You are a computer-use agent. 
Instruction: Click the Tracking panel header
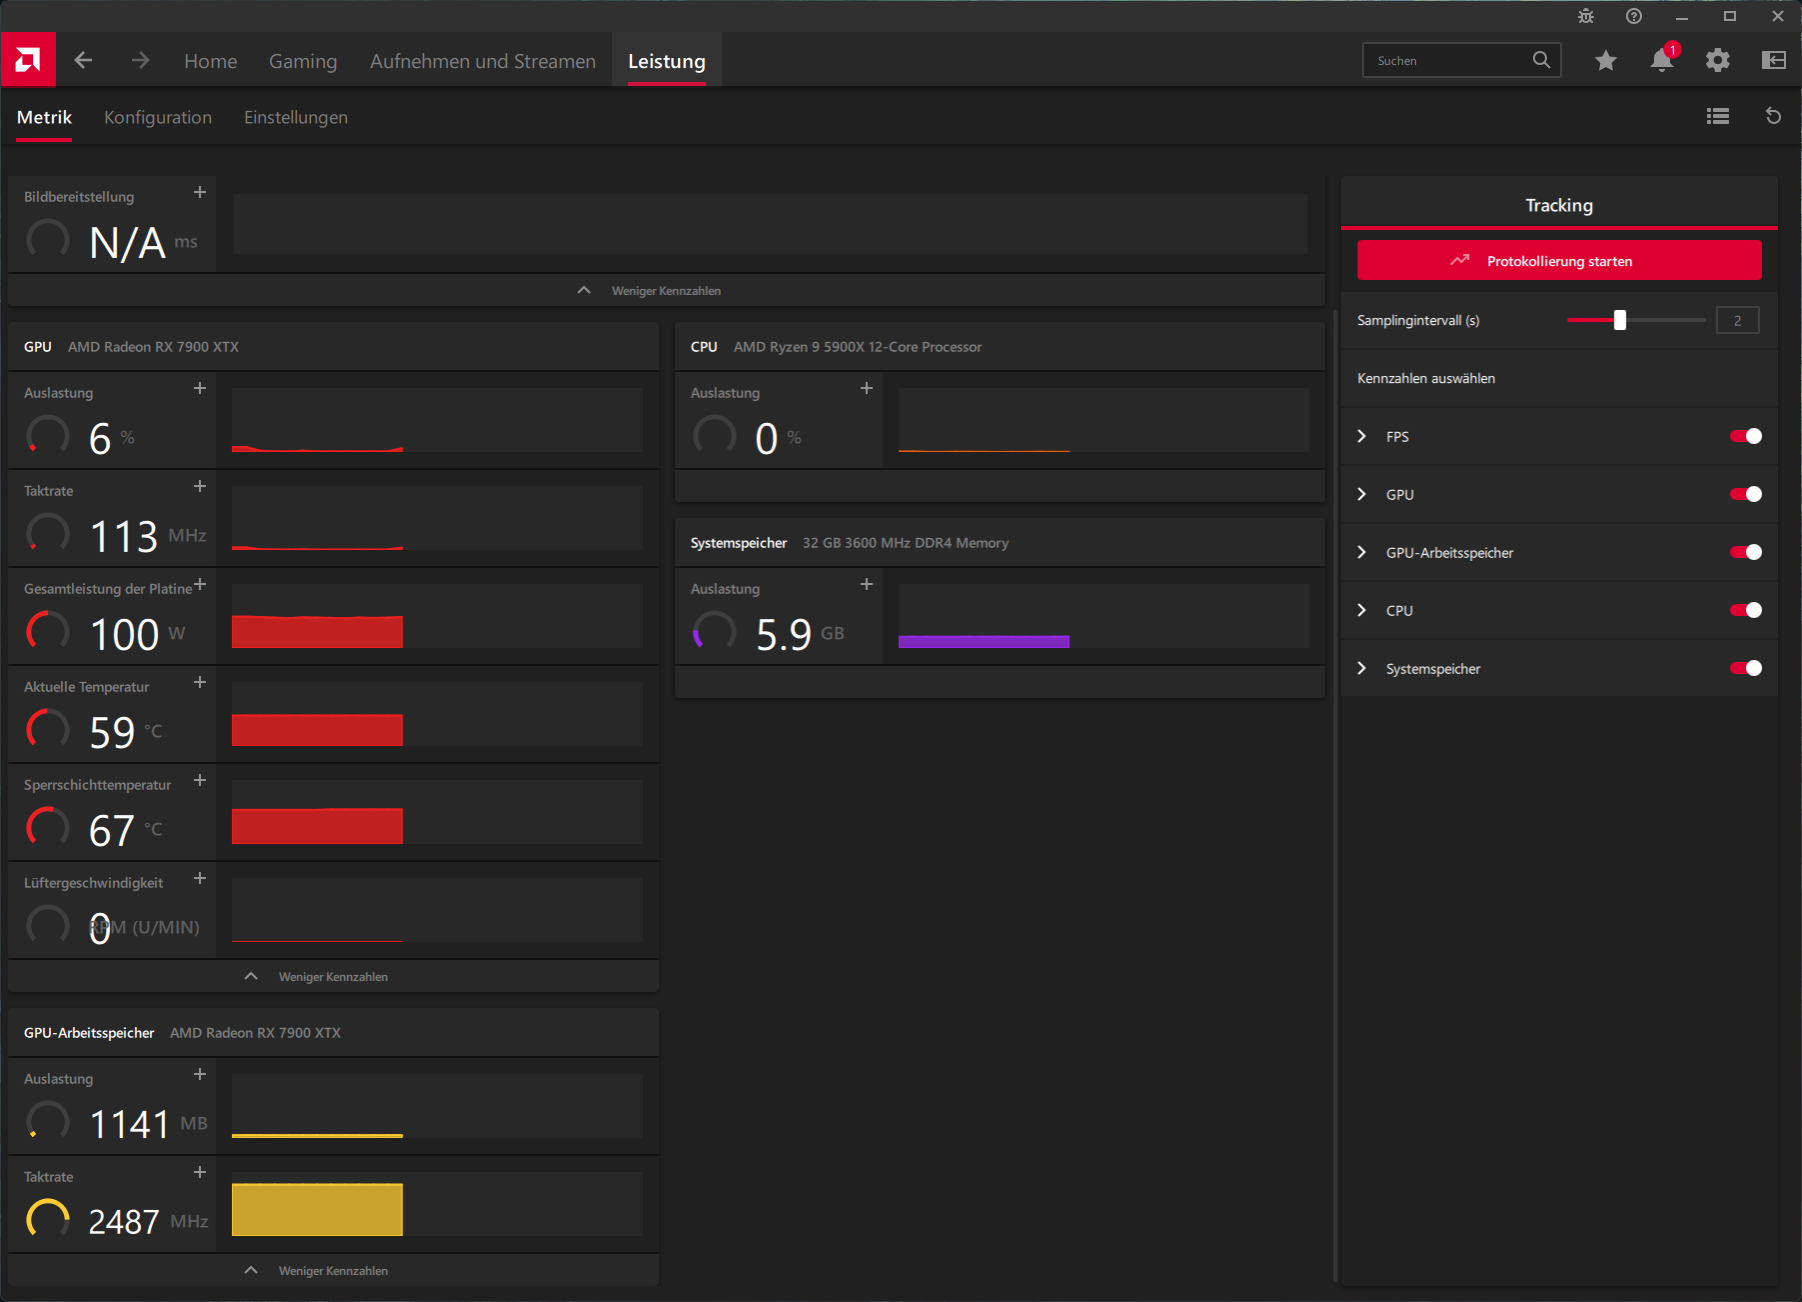point(1559,205)
